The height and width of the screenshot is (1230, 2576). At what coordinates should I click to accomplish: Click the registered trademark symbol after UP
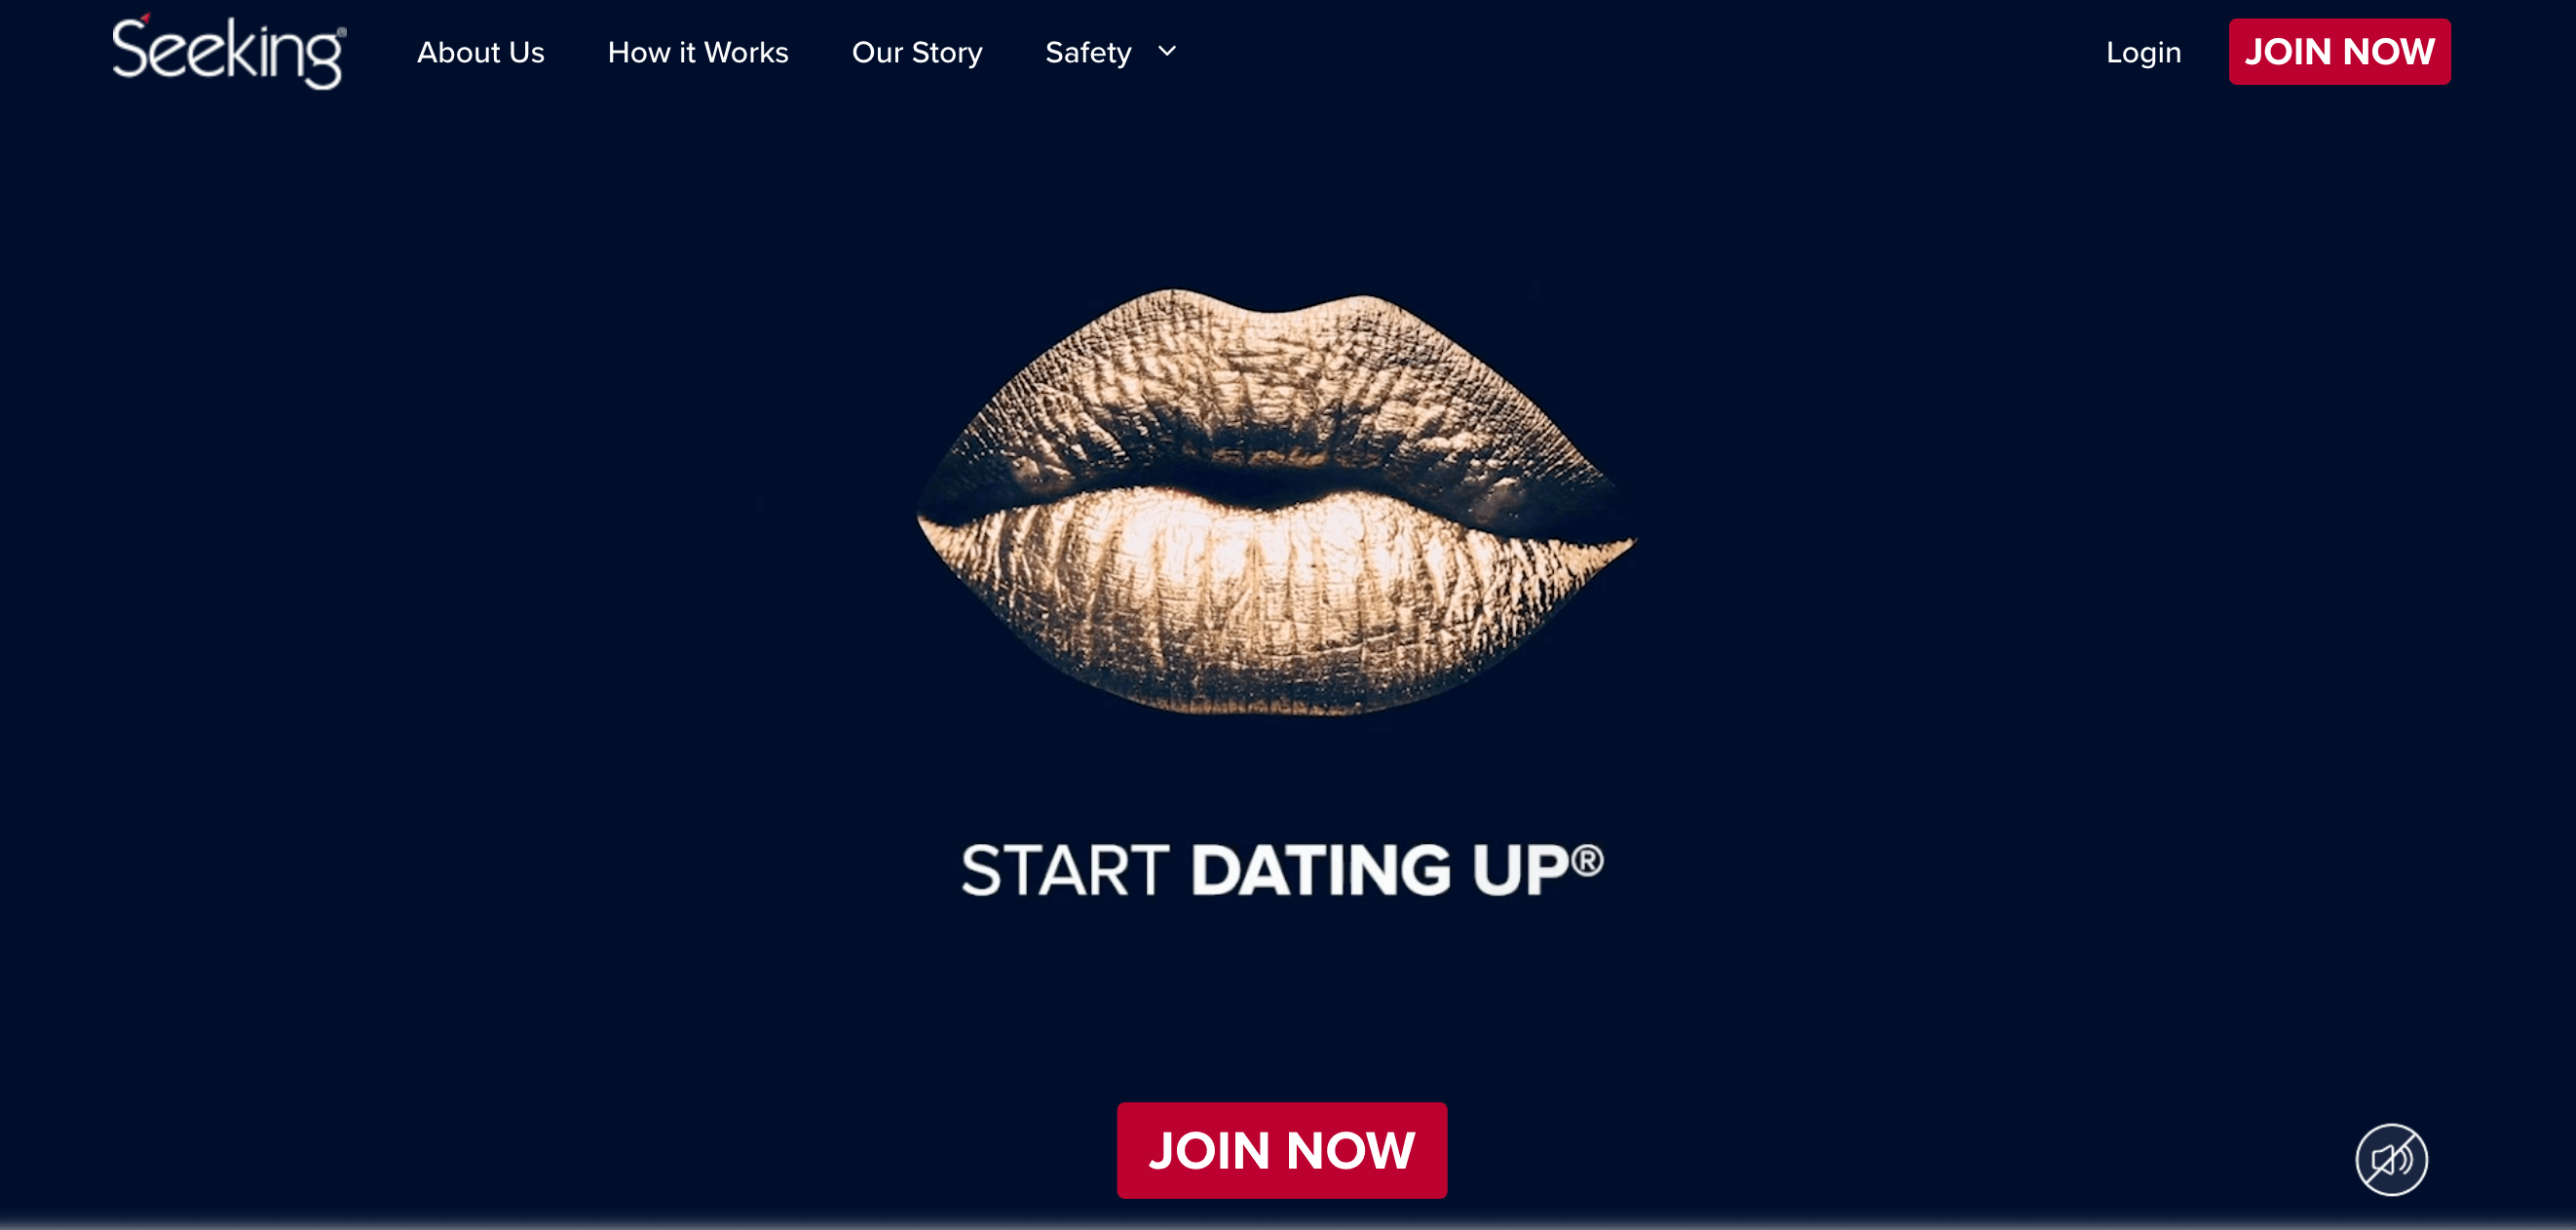click(1587, 860)
